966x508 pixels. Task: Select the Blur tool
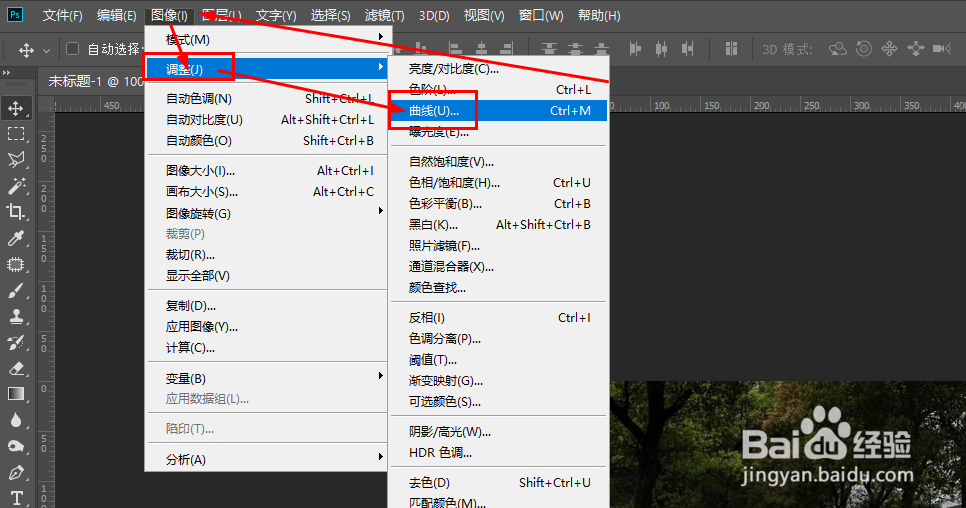[x=15, y=420]
